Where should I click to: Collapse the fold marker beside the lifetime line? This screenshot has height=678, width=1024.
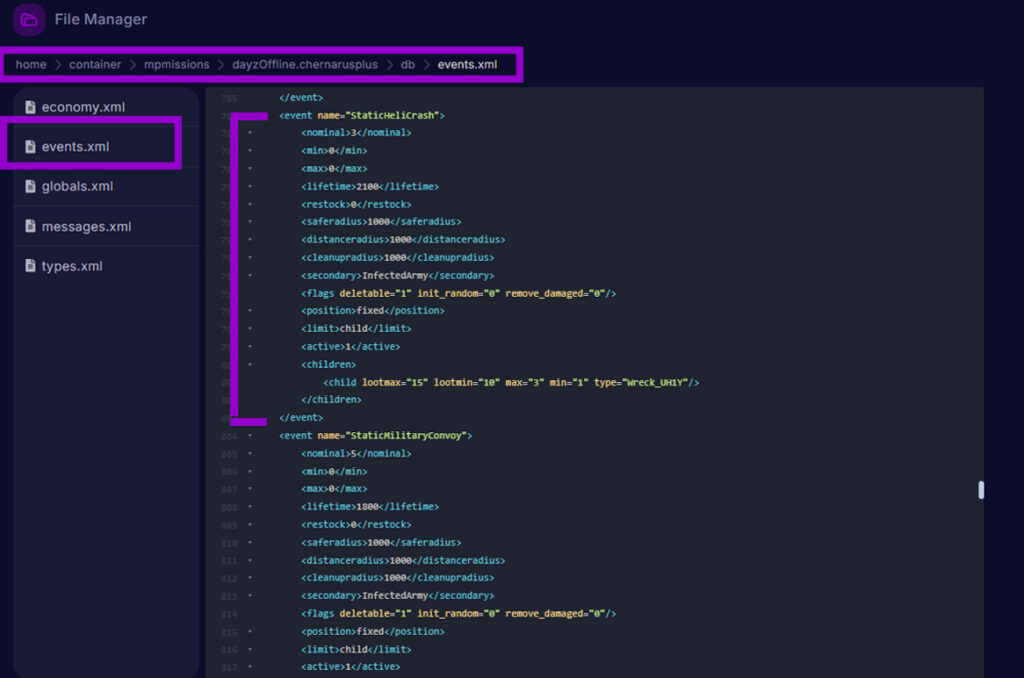click(249, 186)
